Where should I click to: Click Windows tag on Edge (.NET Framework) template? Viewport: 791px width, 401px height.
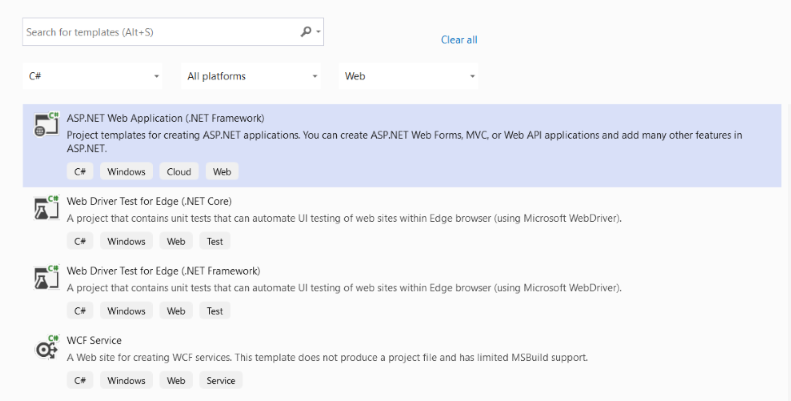[x=126, y=311]
